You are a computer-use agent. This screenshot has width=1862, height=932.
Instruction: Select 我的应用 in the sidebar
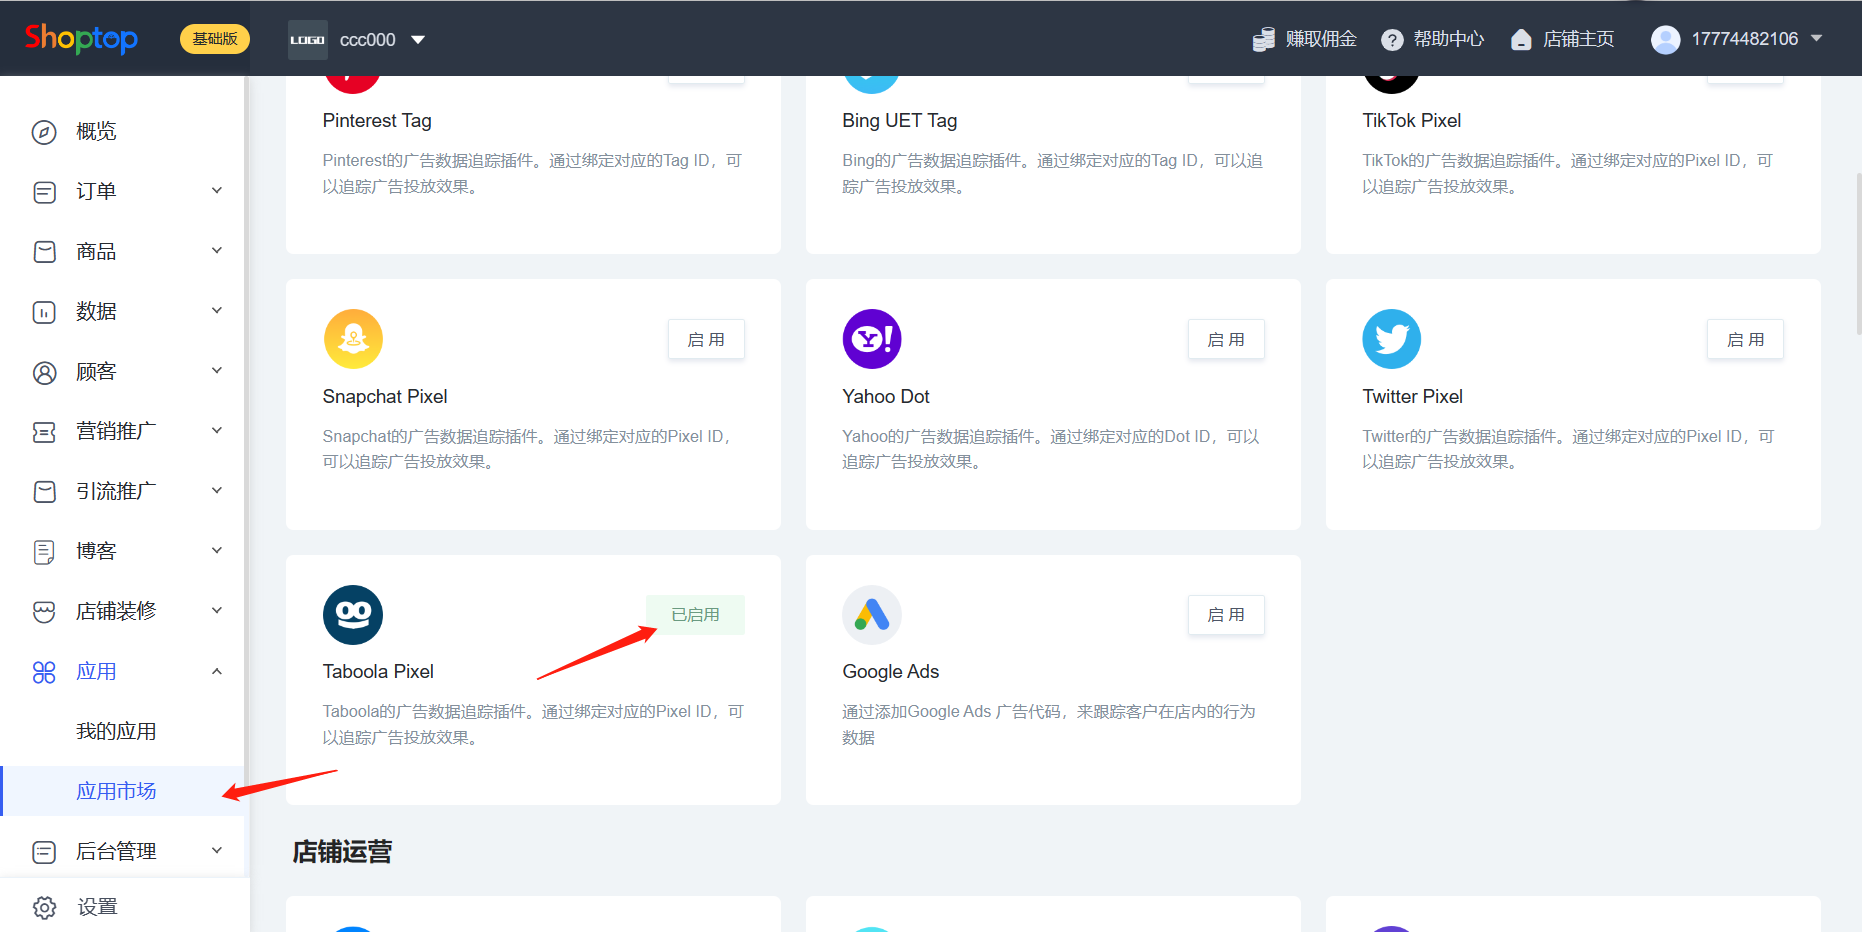click(116, 731)
